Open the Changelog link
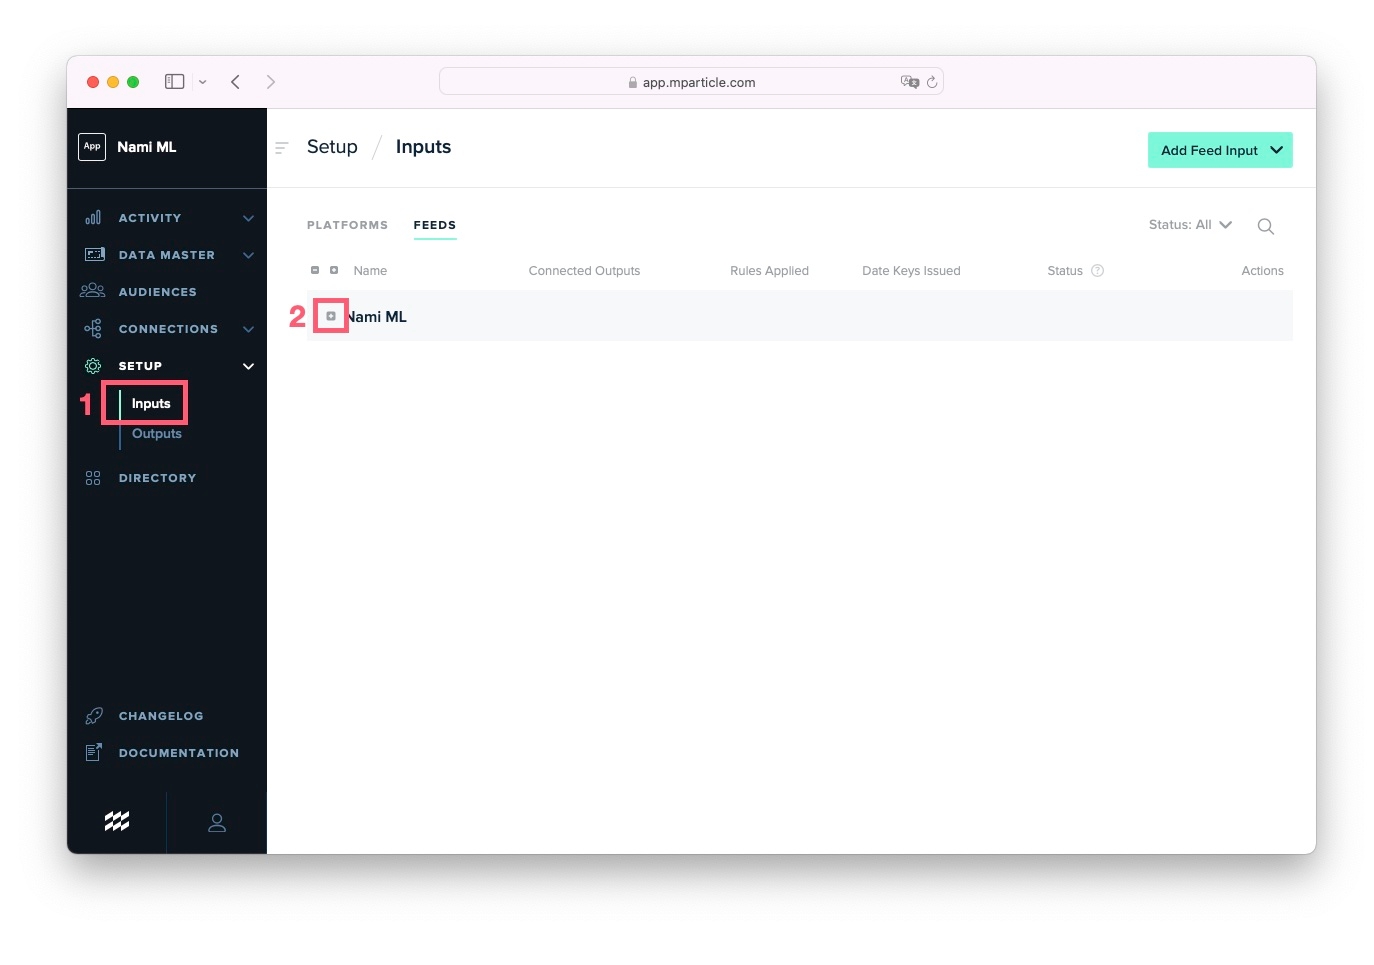This screenshot has height=965, width=1374. tap(161, 716)
